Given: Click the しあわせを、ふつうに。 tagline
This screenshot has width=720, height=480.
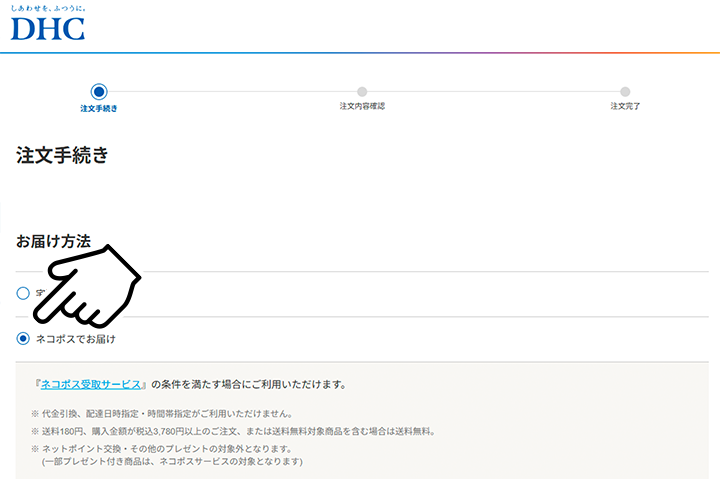Looking at the screenshot, I should [48, 8].
